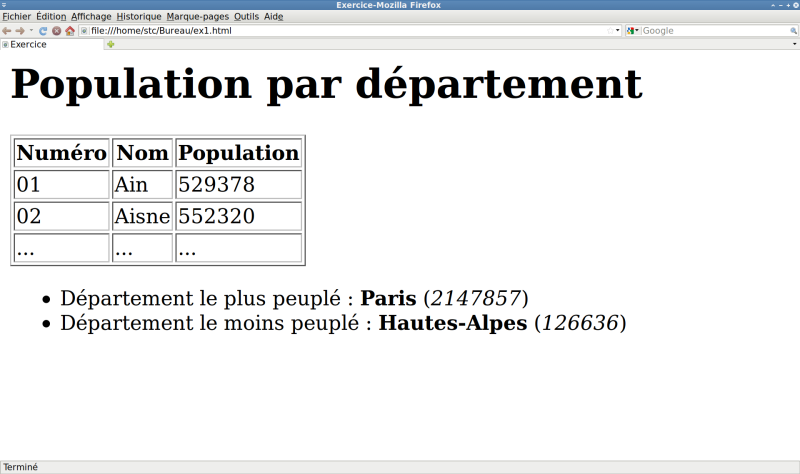
Task: Select the Exercice tab
Action: [x=52, y=44]
